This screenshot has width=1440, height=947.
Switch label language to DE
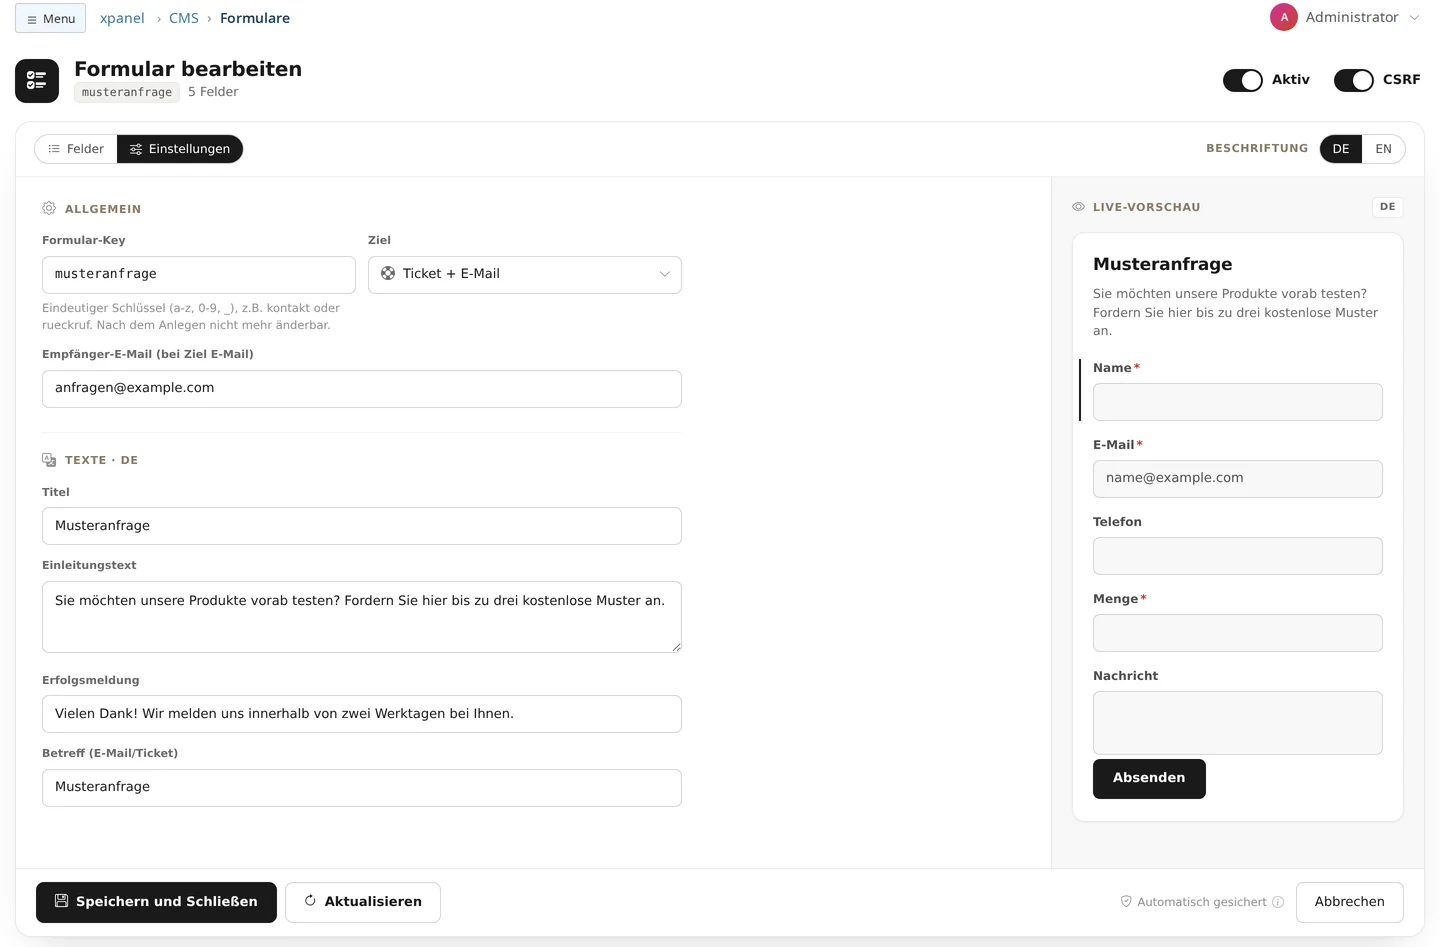pyautogui.click(x=1341, y=149)
